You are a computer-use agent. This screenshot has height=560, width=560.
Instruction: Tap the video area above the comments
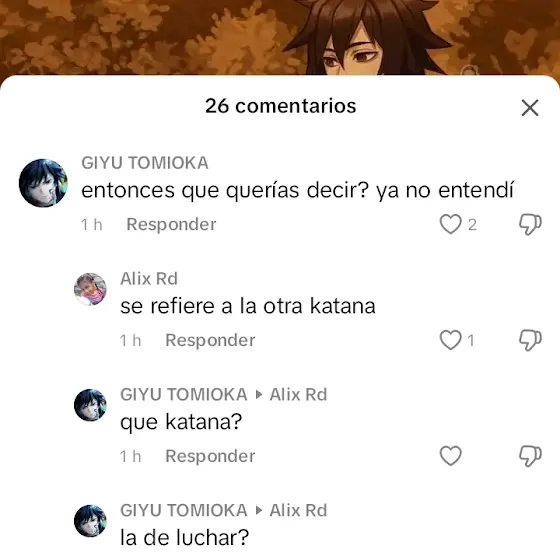(280, 37)
